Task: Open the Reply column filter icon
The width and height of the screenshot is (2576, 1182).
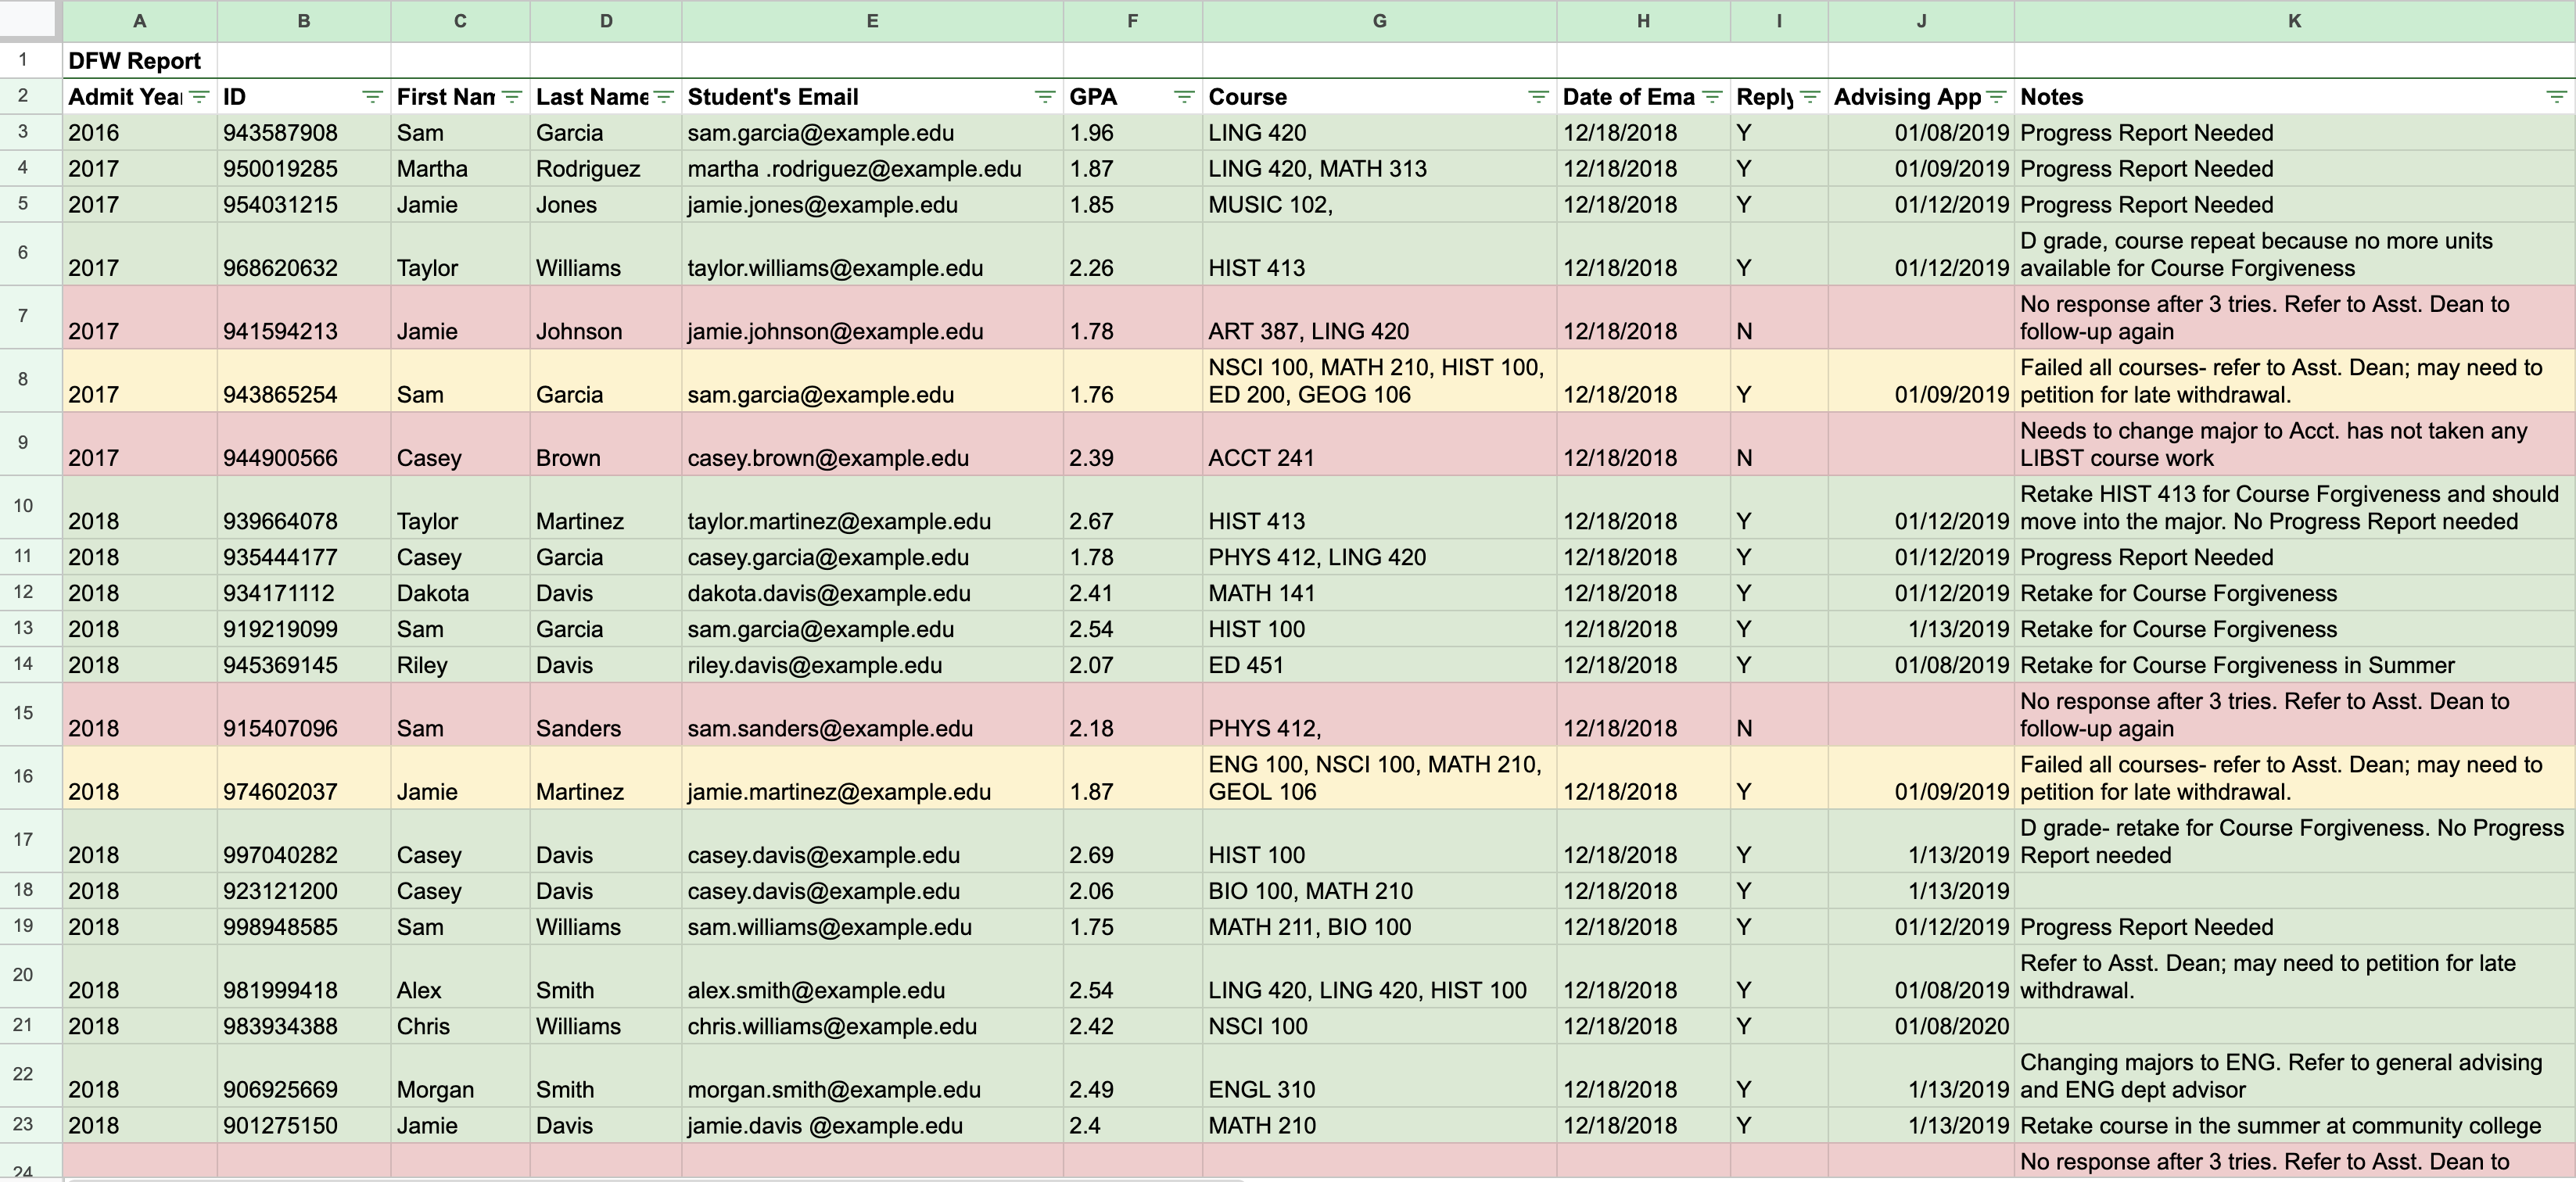Action: [x=1810, y=97]
